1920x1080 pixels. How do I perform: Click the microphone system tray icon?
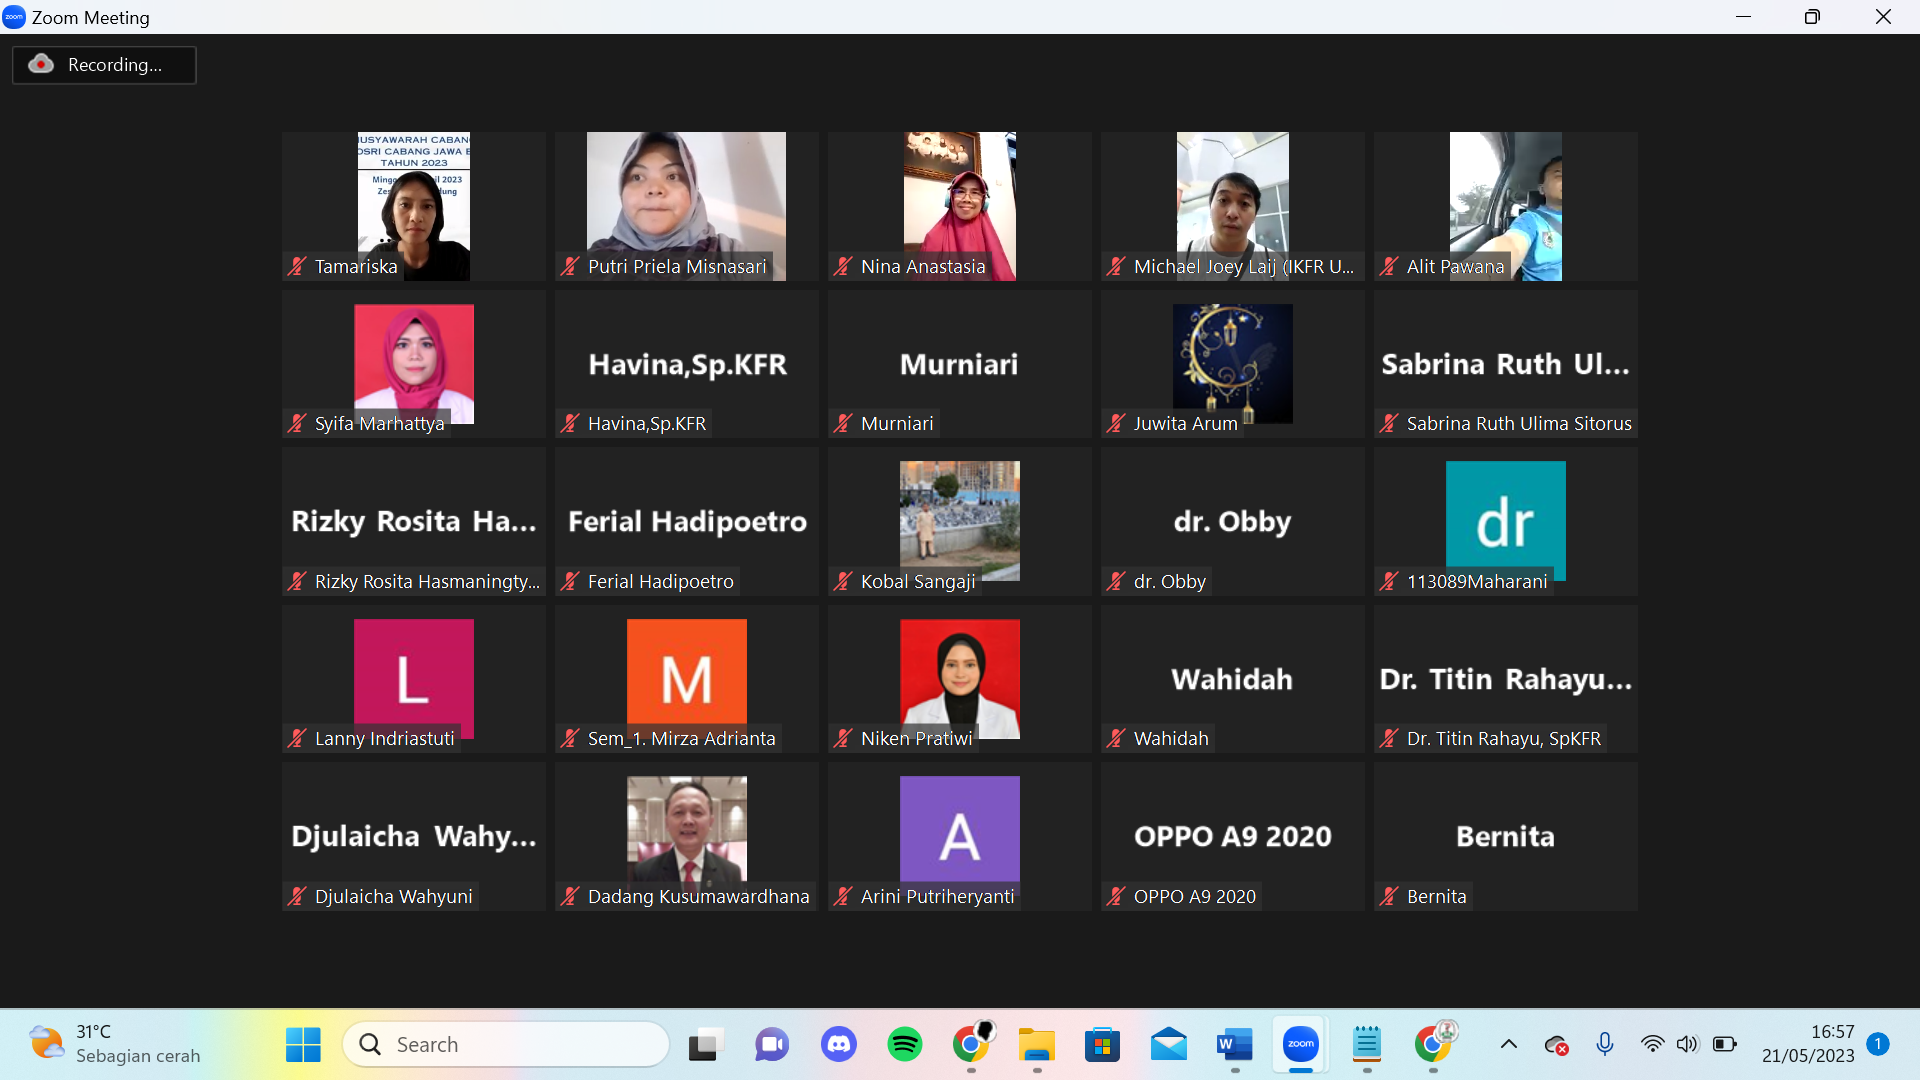click(x=1605, y=1045)
